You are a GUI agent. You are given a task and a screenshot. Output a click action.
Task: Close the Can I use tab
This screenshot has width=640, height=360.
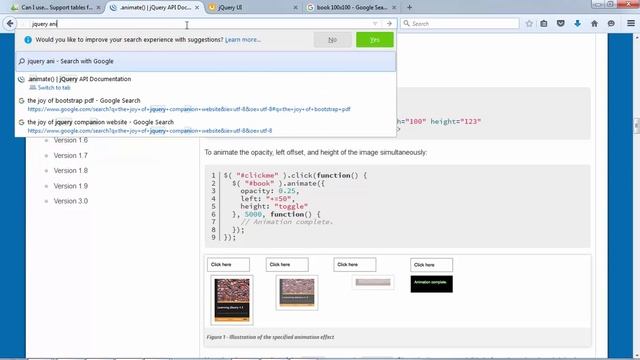(x=98, y=7)
